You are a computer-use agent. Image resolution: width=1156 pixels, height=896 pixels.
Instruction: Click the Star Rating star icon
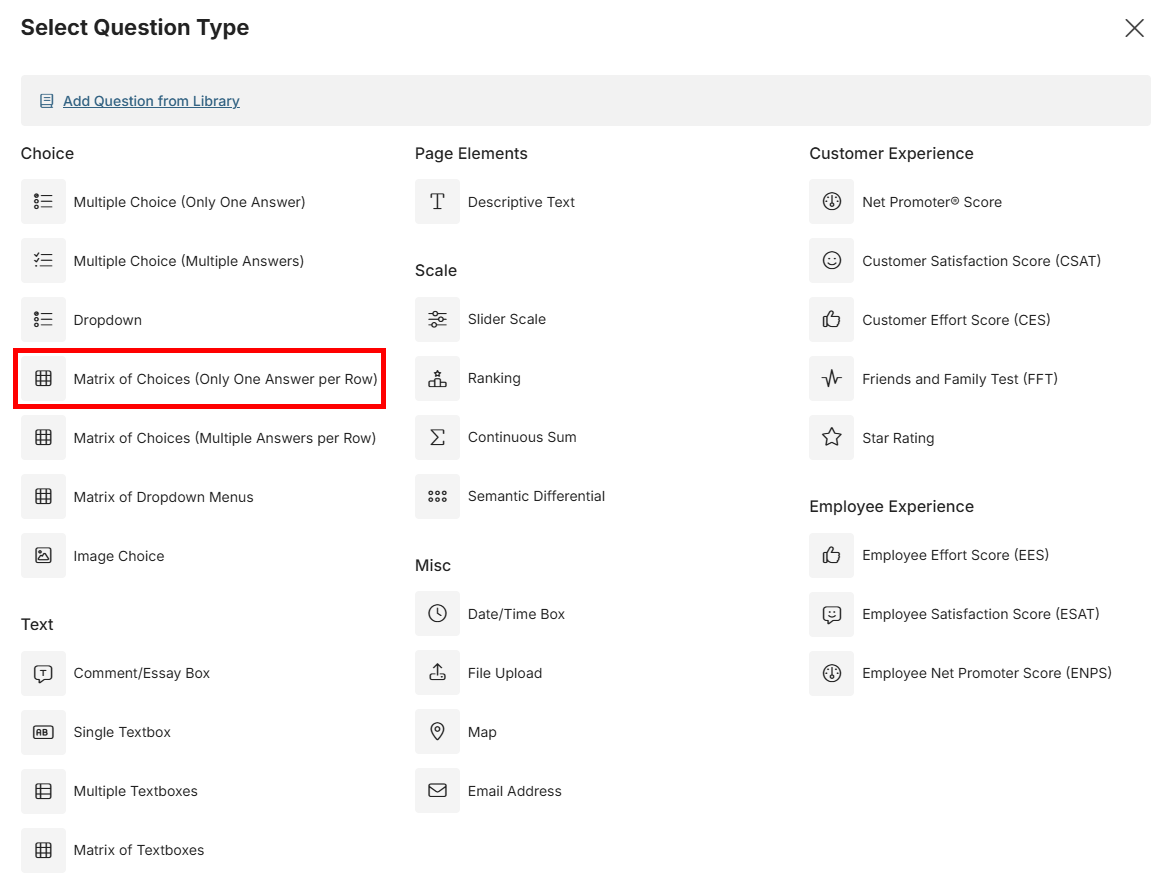[x=832, y=437]
